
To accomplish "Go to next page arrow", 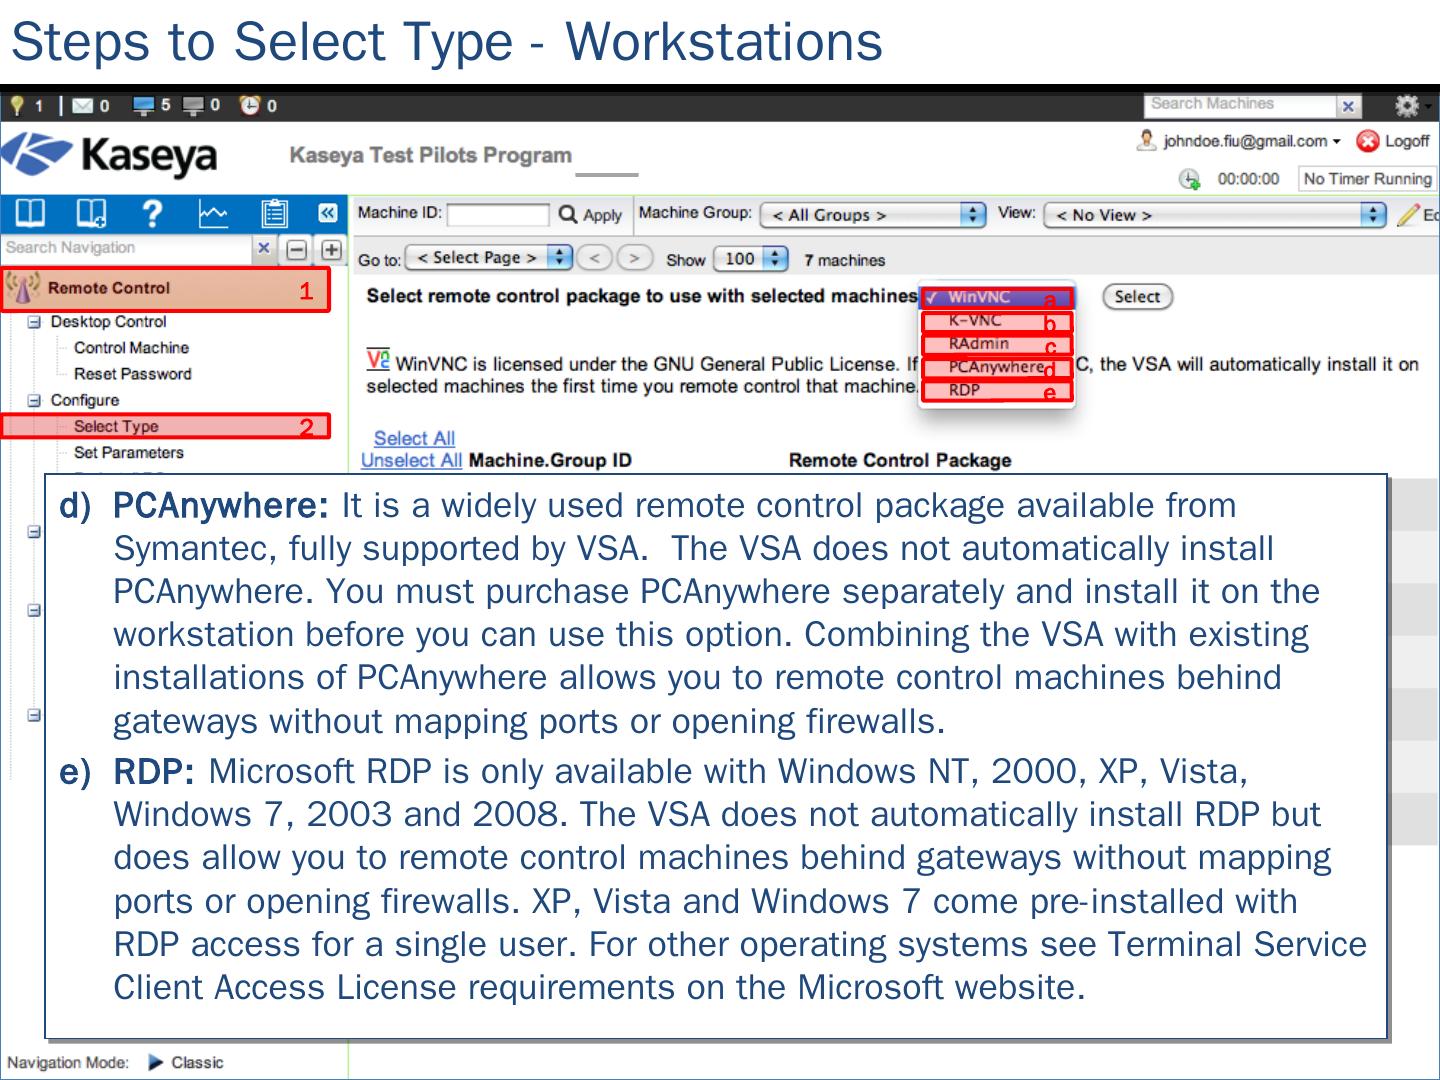I will pyautogui.click(x=634, y=258).
